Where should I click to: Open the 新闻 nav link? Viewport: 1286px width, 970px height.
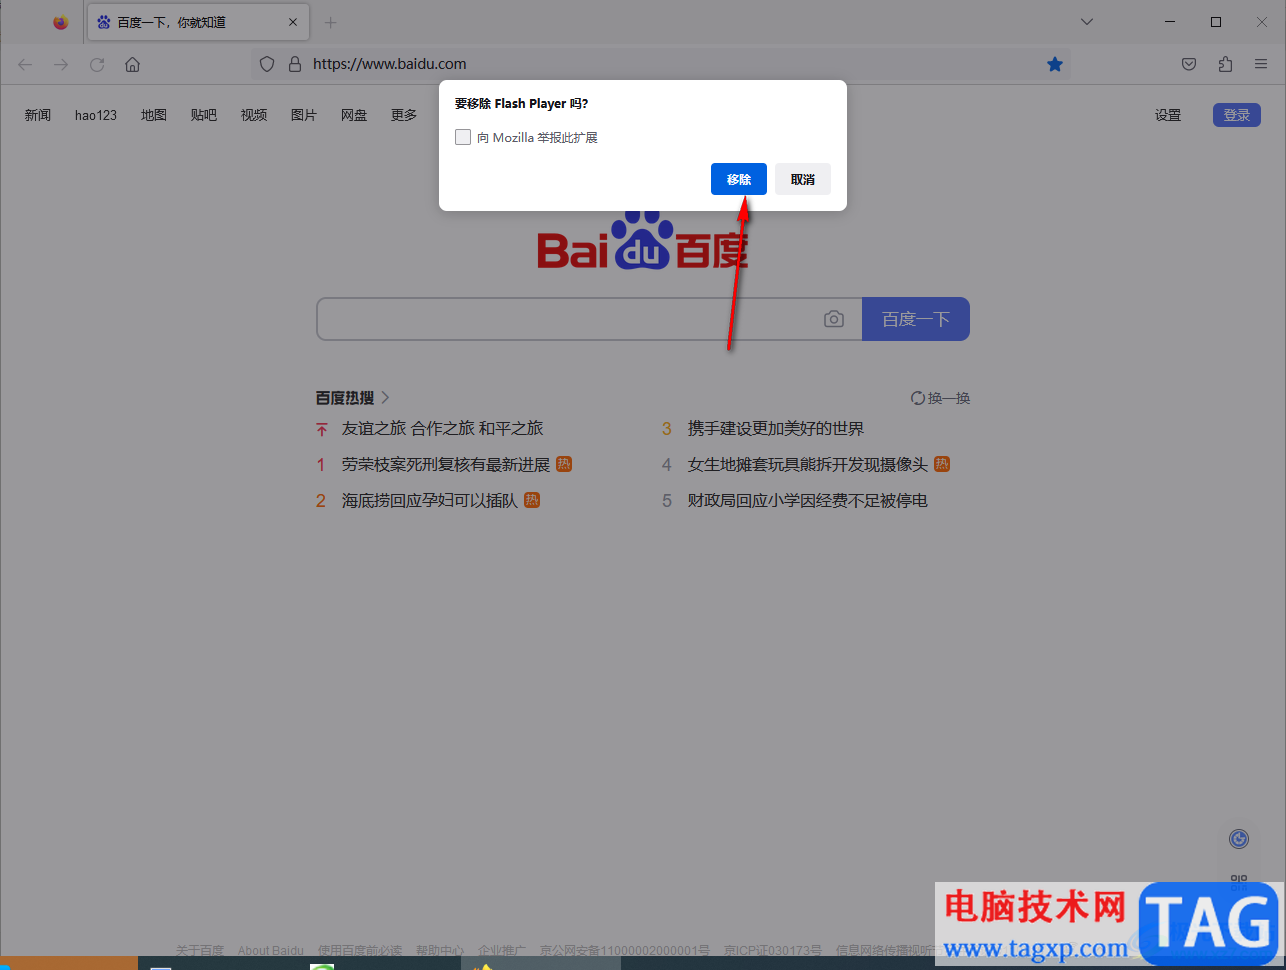(38, 115)
